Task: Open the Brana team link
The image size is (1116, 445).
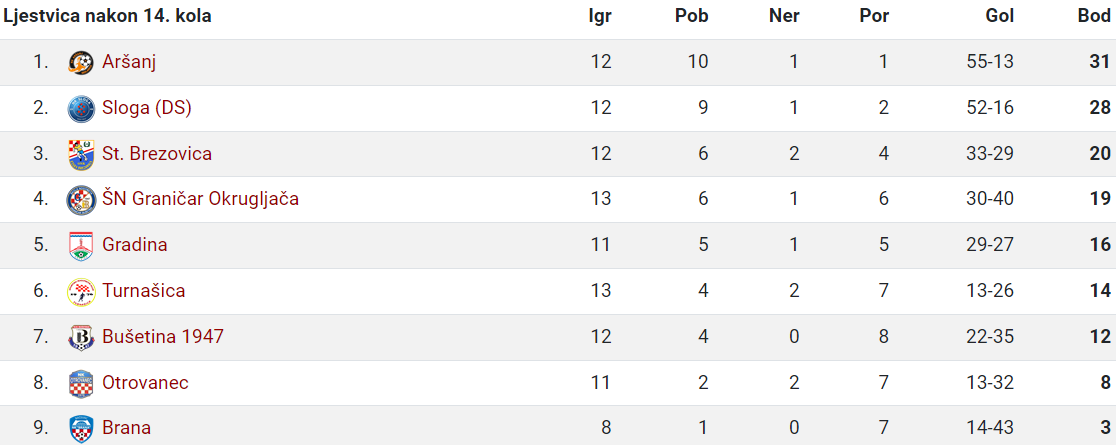Action: 126,428
